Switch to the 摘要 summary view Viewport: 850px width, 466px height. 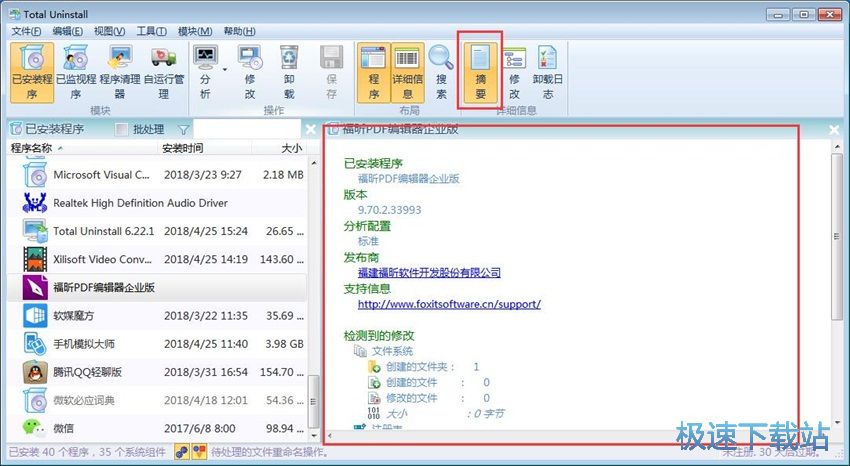coord(480,73)
